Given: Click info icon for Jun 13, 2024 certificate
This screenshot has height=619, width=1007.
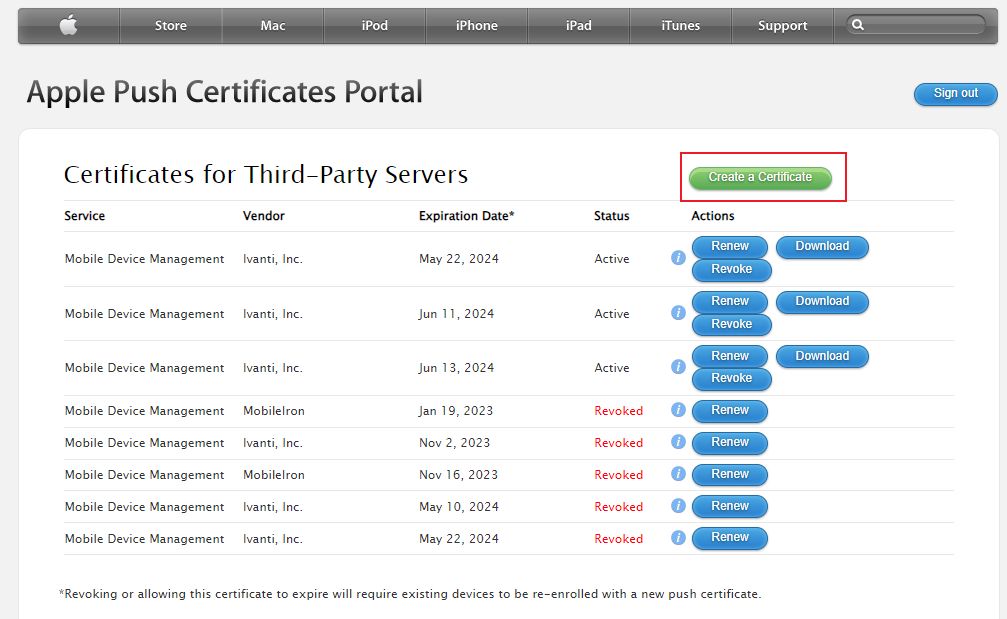Looking at the screenshot, I should point(678,368).
